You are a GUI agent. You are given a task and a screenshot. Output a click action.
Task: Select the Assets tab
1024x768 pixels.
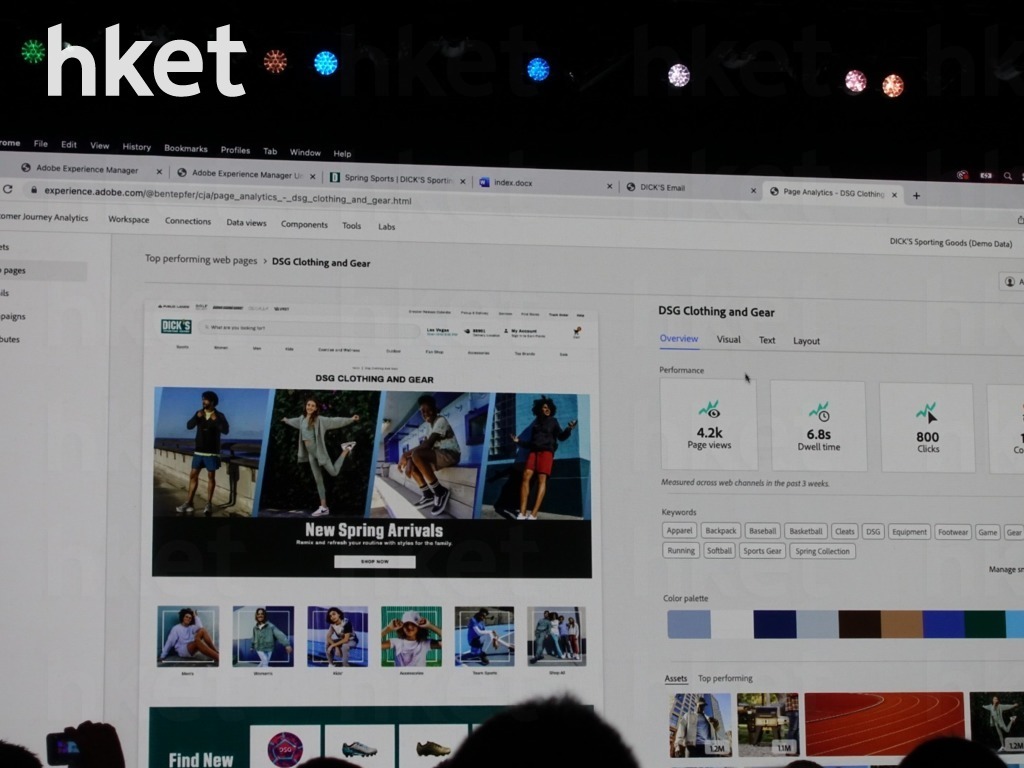(676, 679)
